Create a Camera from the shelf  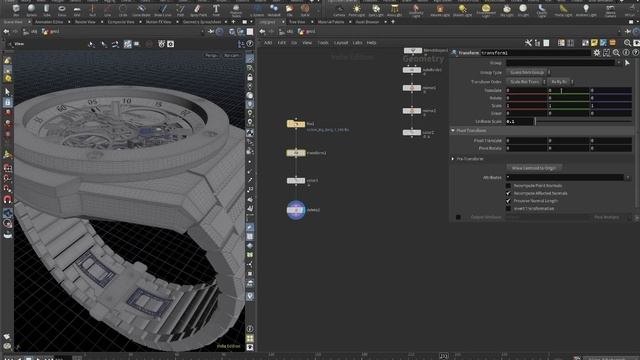[339, 10]
